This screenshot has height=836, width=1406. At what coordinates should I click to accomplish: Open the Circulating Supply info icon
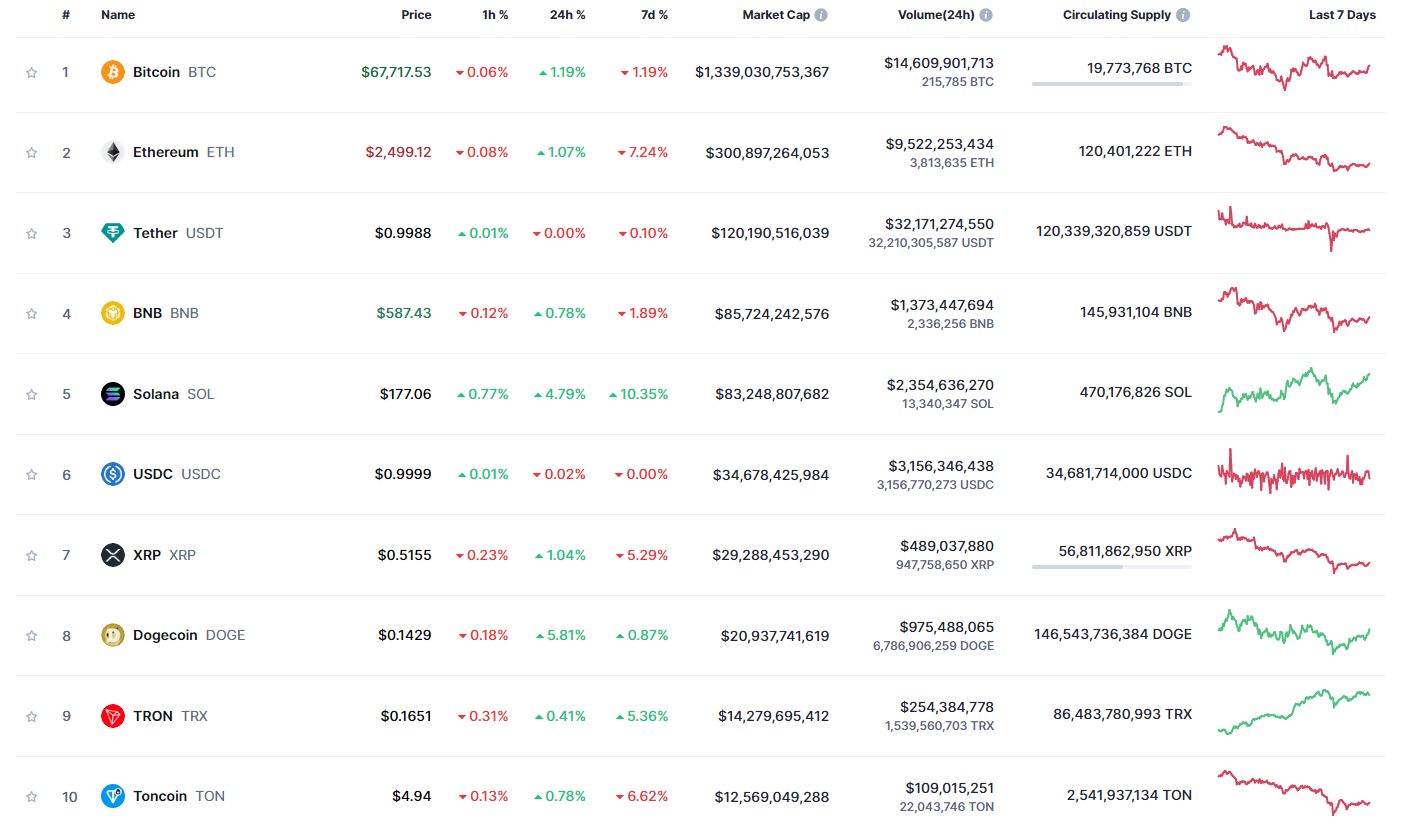point(1184,15)
